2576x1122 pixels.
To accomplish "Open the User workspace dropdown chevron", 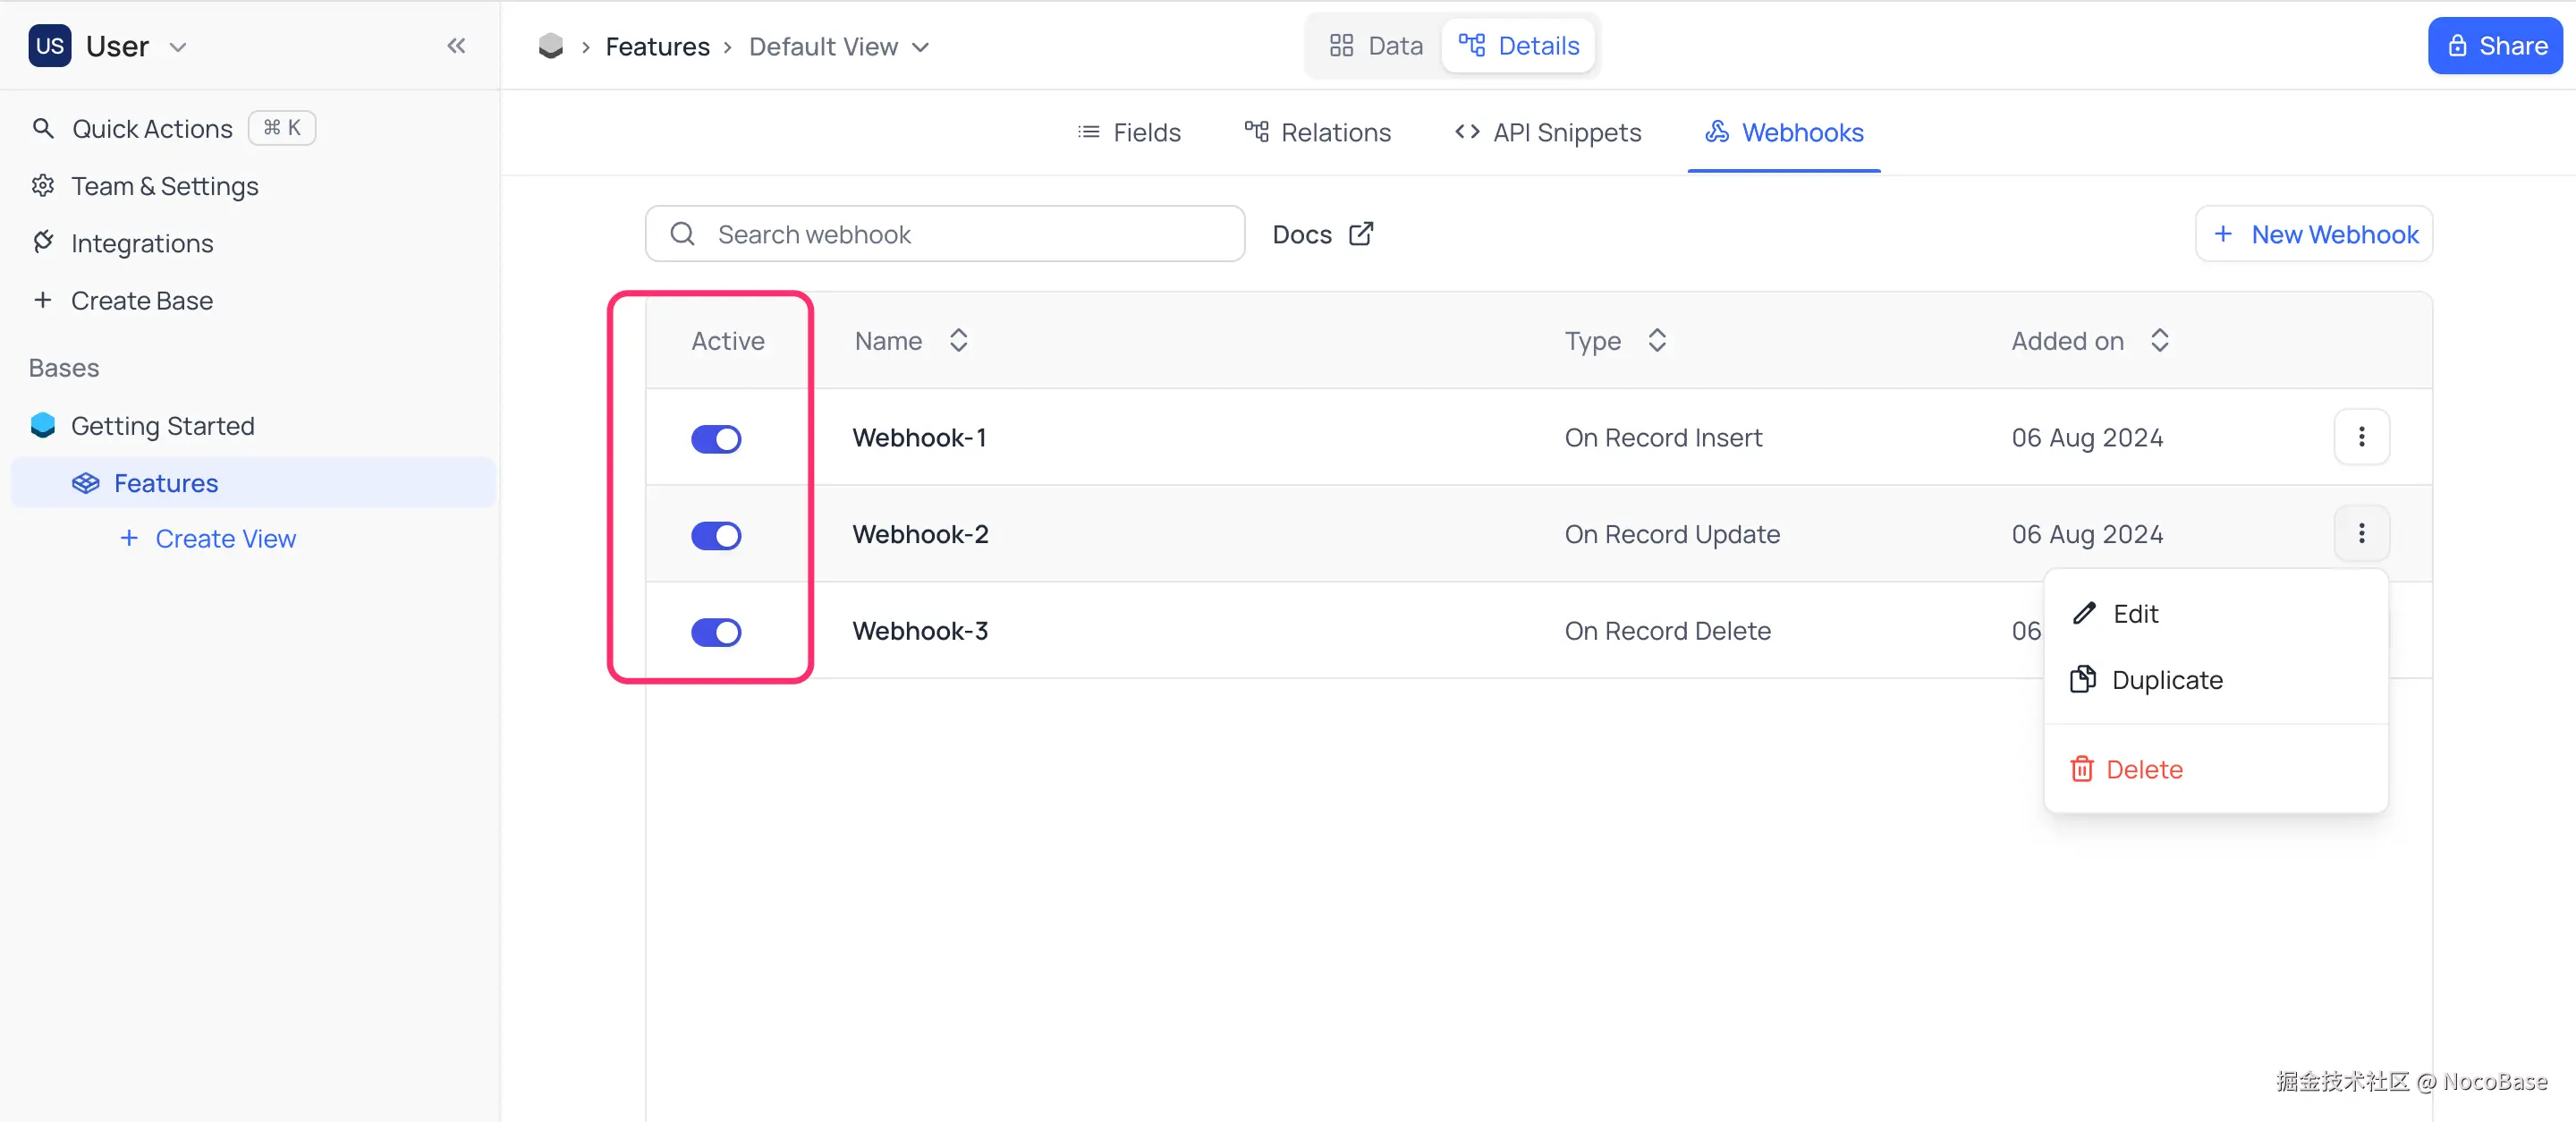I will (x=178, y=47).
